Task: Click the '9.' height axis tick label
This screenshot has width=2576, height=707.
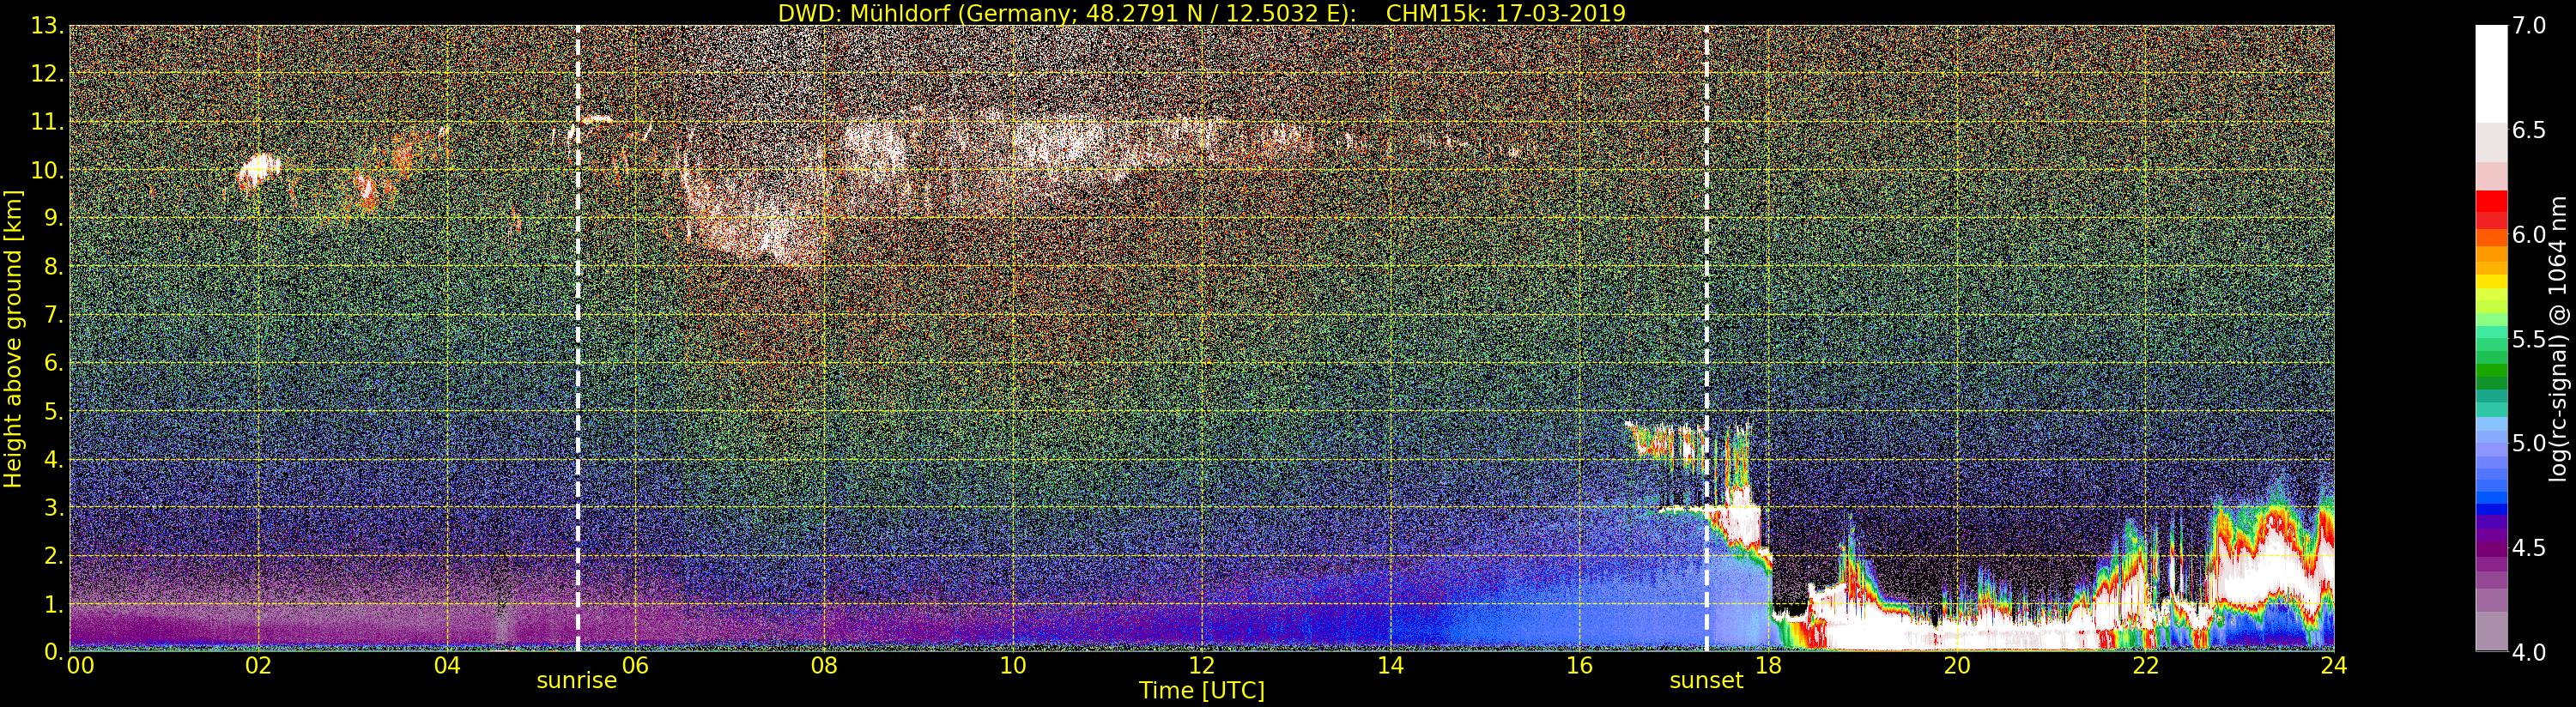Action: [x=54, y=218]
